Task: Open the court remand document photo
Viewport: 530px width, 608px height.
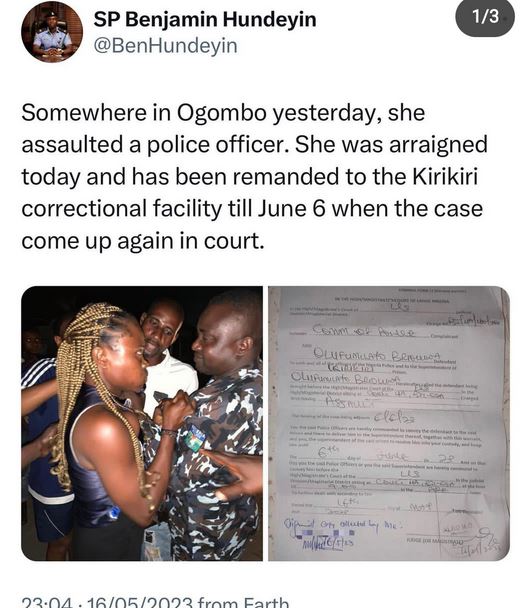Action: (389, 423)
